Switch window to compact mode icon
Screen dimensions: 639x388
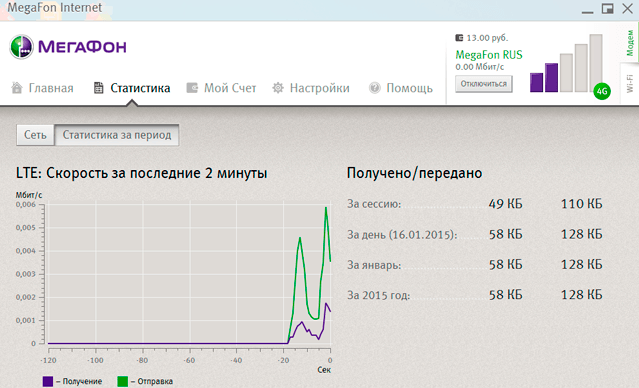pos(608,9)
